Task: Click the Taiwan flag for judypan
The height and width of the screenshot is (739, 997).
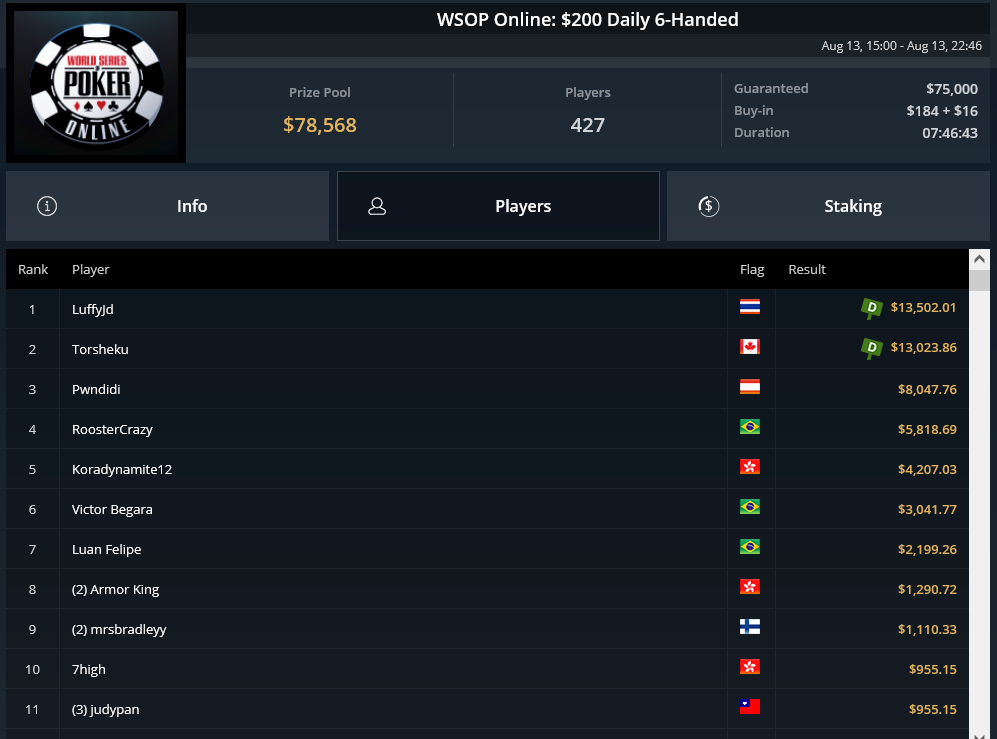Action: (x=750, y=707)
